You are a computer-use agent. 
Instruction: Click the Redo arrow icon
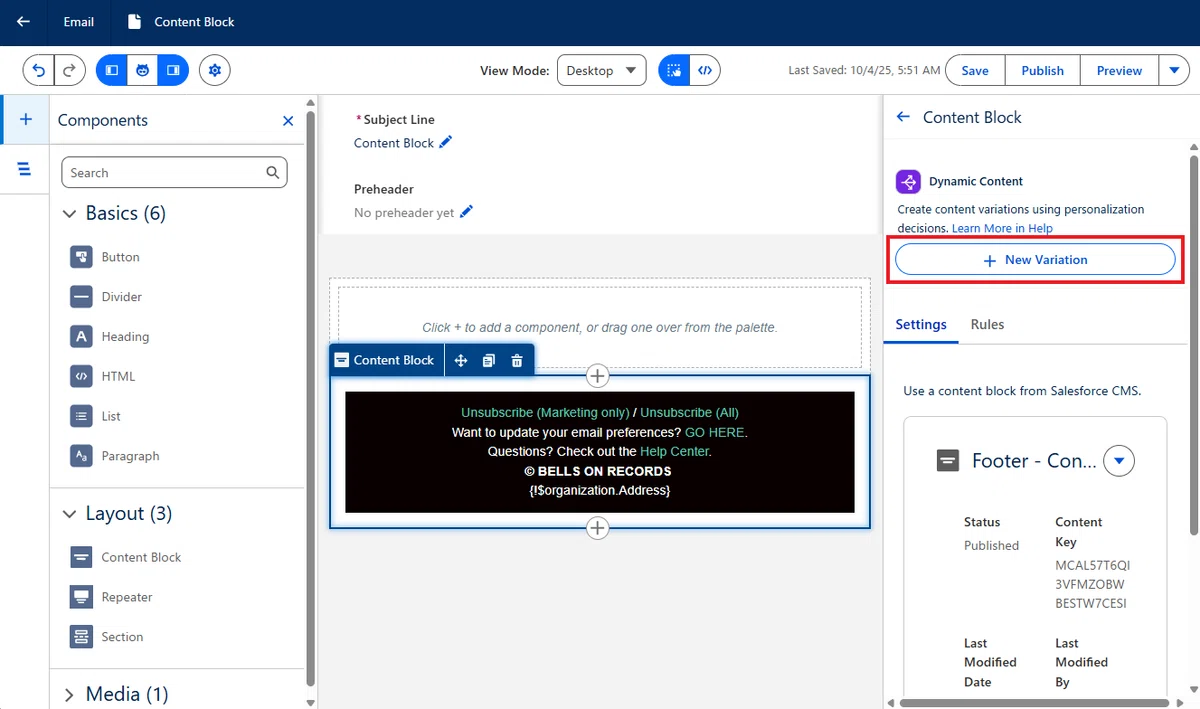[69, 70]
